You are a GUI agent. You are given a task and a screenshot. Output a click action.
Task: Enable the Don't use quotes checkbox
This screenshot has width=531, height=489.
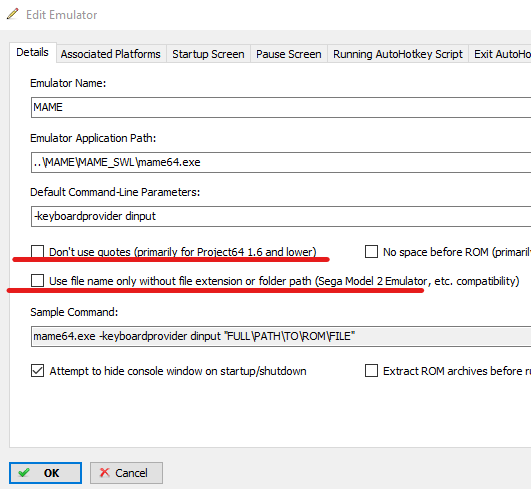point(37,252)
